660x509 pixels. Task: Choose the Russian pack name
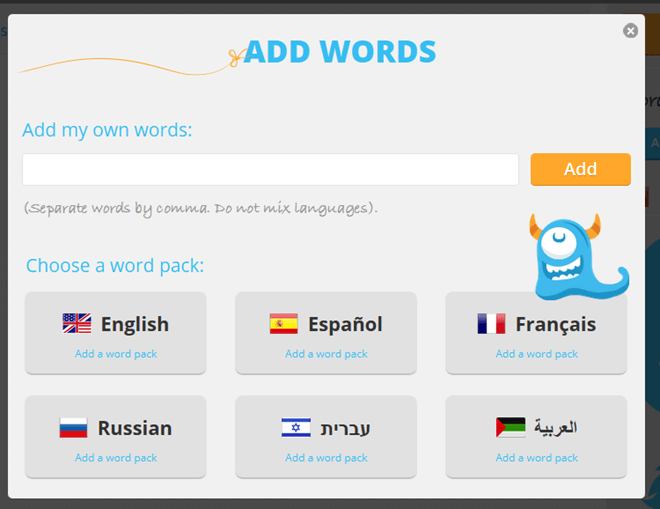[135, 428]
